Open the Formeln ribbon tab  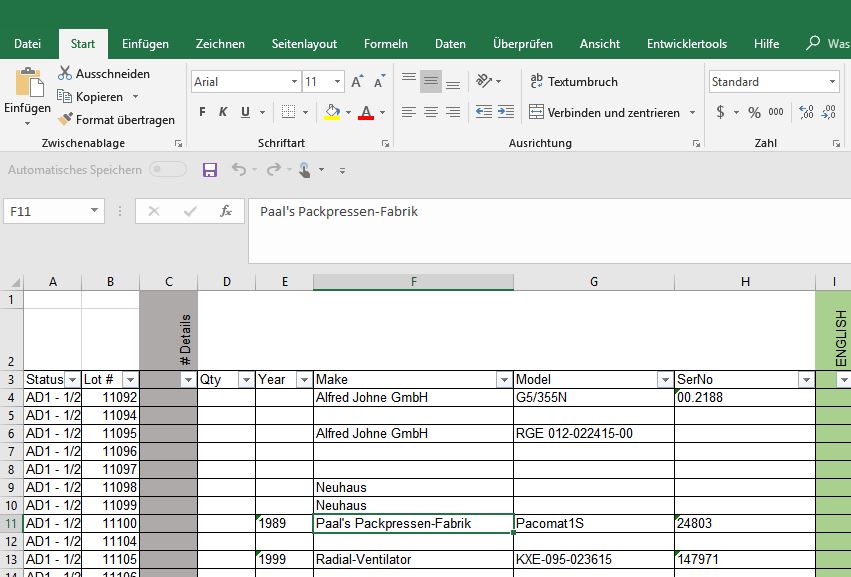[385, 44]
